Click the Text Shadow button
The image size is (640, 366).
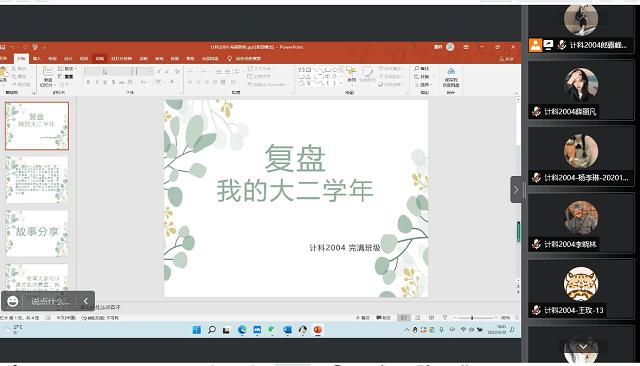pyautogui.click(x=113, y=82)
